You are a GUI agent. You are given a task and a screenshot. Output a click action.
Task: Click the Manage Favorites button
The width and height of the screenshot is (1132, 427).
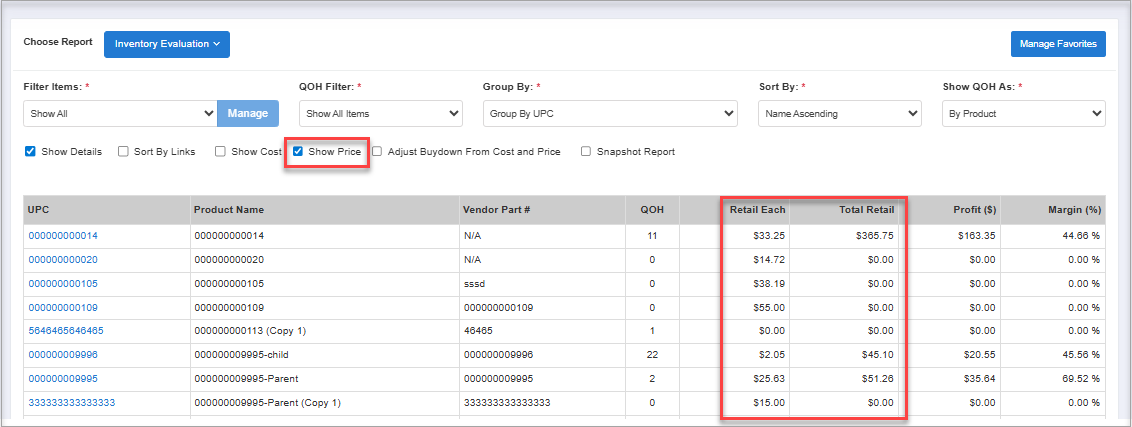[1058, 44]
